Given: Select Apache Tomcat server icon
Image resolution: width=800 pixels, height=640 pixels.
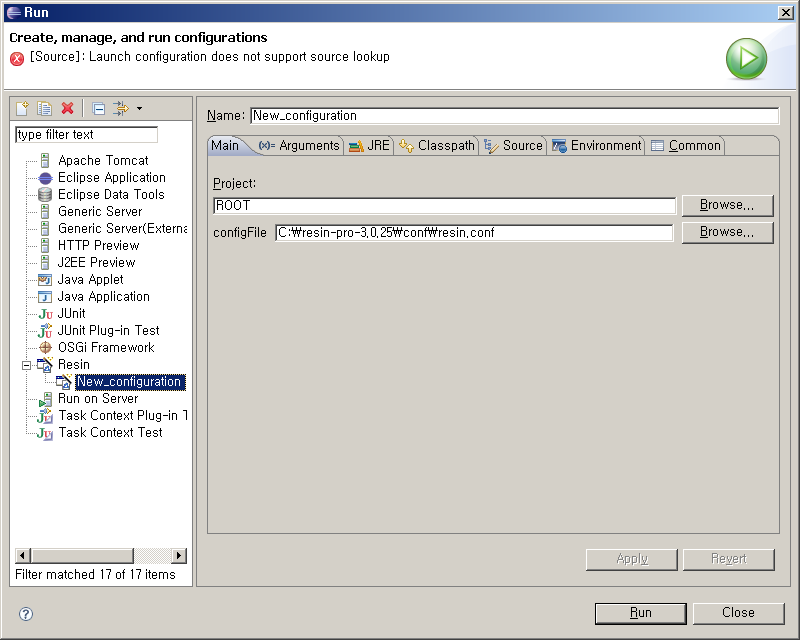Looking at the screenshot, I should (45, 160).
